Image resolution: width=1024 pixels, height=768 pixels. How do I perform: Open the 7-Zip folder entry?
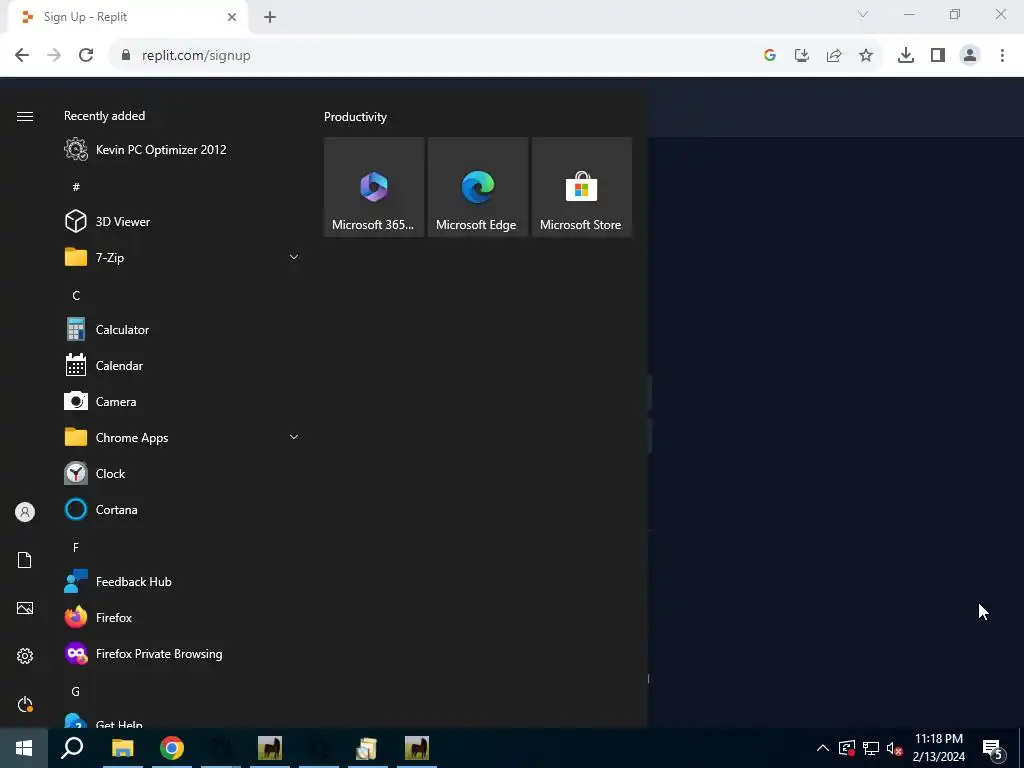point(180,257)
